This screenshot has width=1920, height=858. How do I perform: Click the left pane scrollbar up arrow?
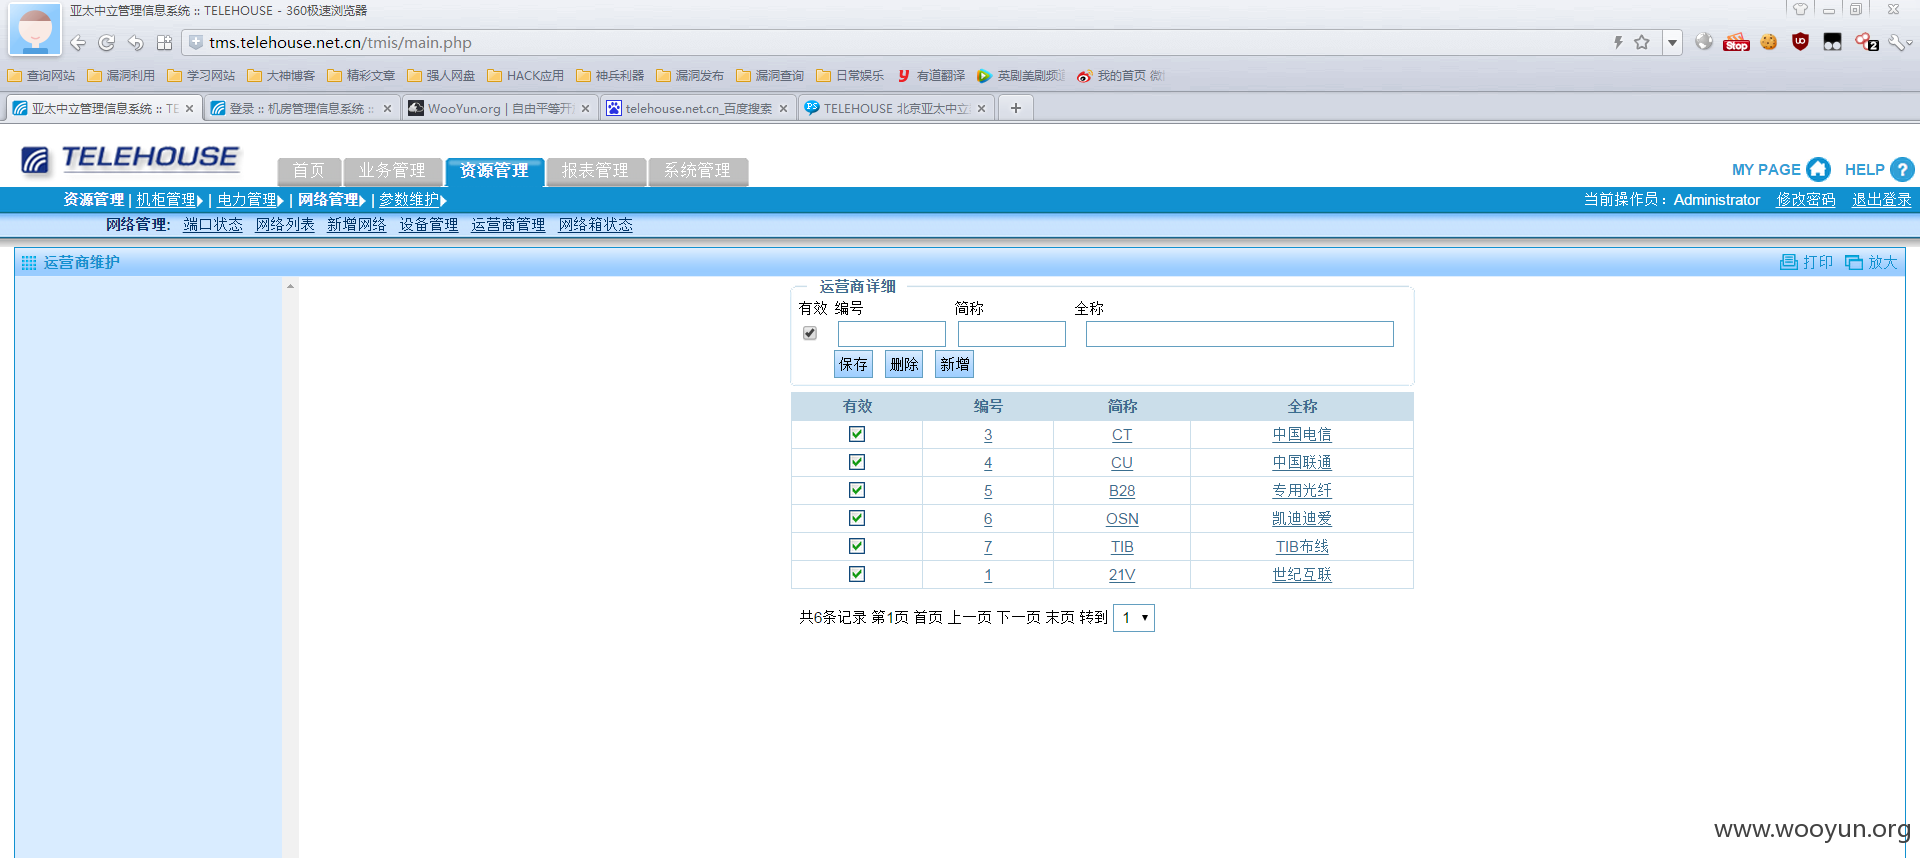(290, 287)
